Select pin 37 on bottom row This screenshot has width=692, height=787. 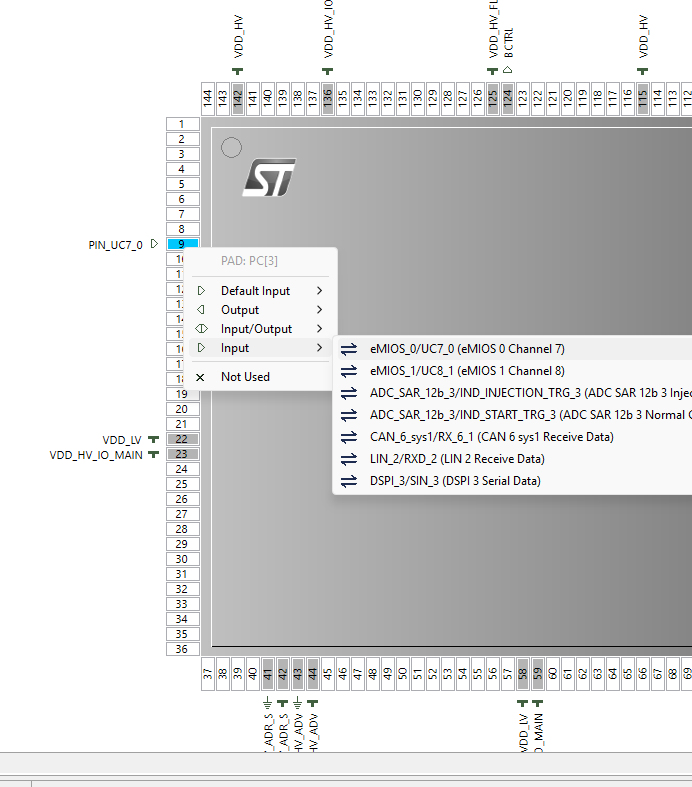coord(208,674)
